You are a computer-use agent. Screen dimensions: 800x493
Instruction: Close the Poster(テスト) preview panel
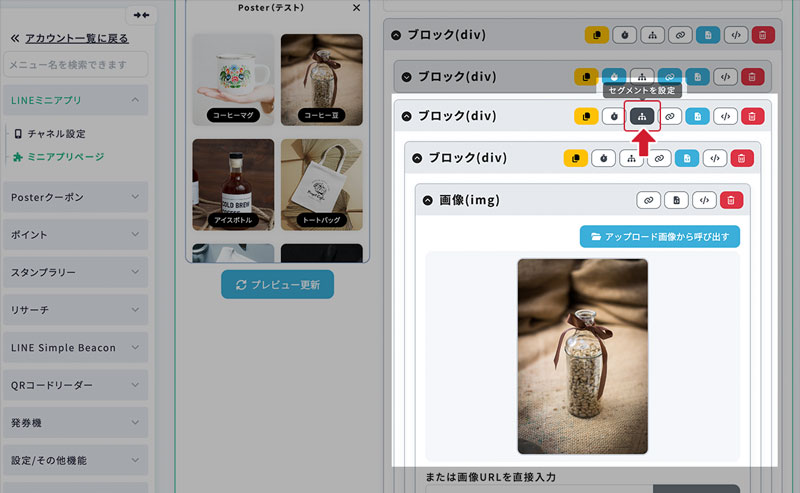[357, 8]
